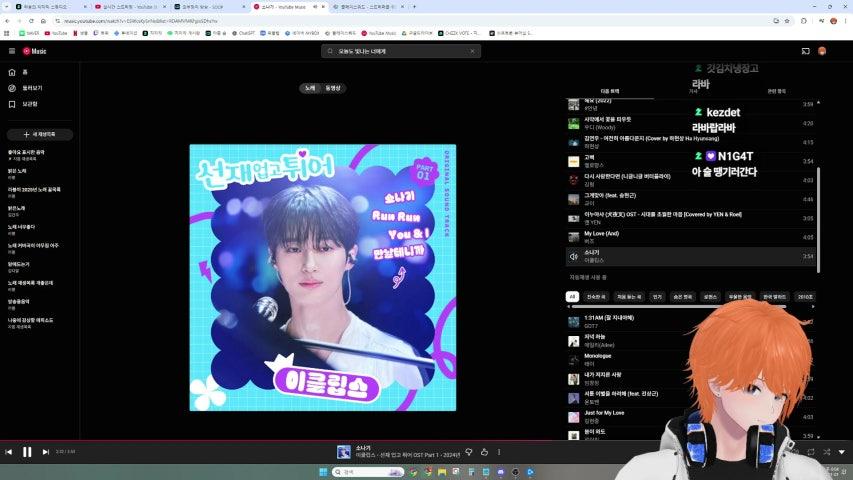Bookmark this page with star icon
Viewport: 853px width, 480px height.
(x=787, y=21)
